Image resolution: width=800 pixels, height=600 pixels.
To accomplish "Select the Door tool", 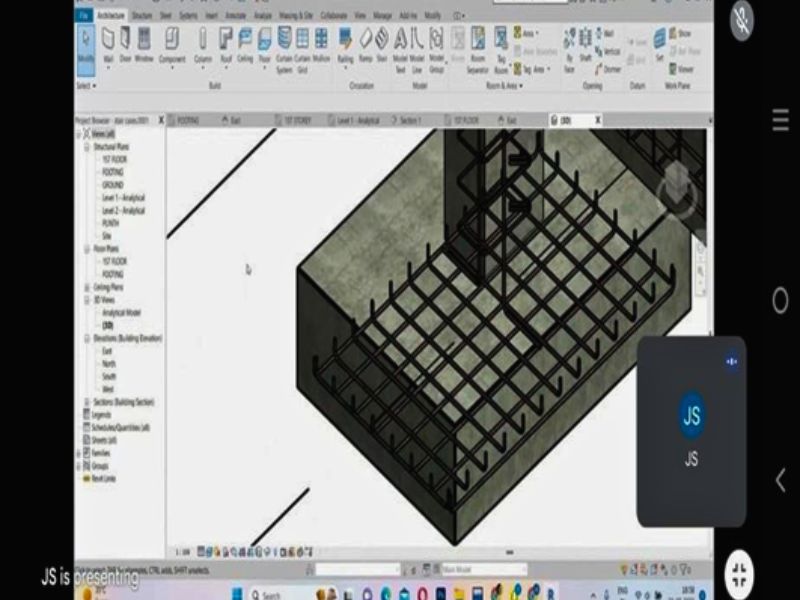I will [x=125, y=44].
